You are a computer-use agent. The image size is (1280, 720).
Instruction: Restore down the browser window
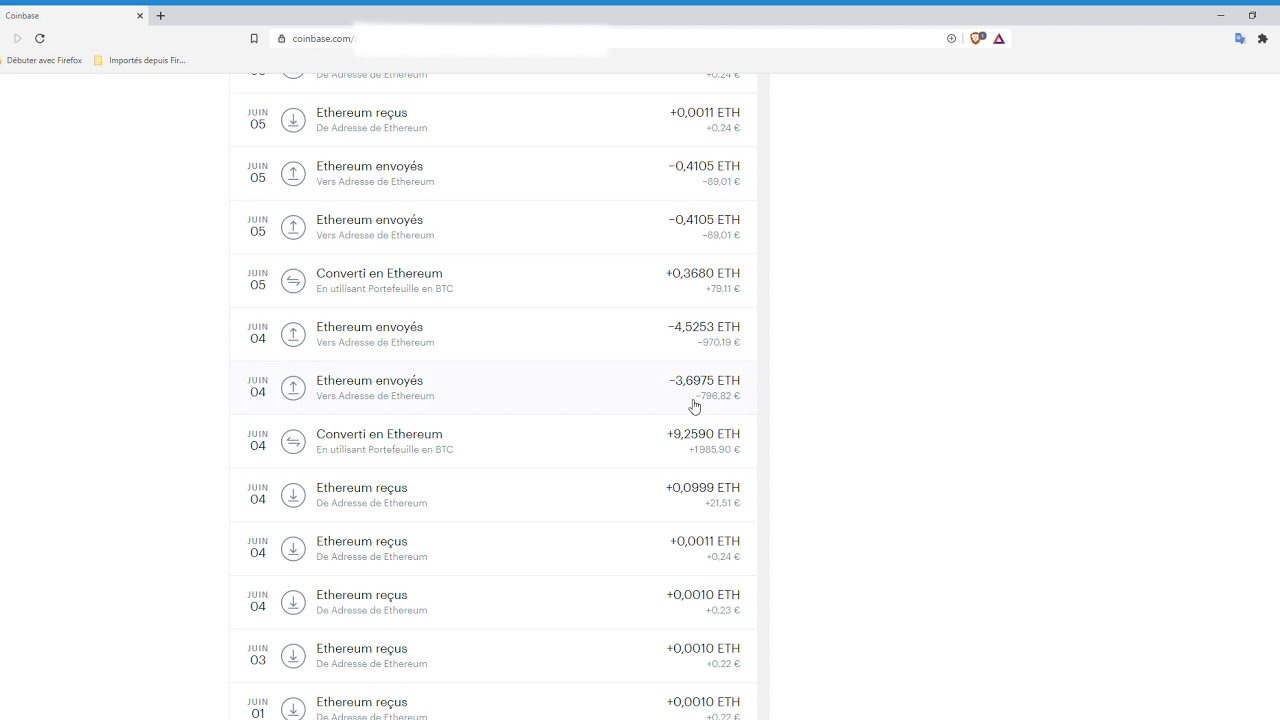(1252, 16)
